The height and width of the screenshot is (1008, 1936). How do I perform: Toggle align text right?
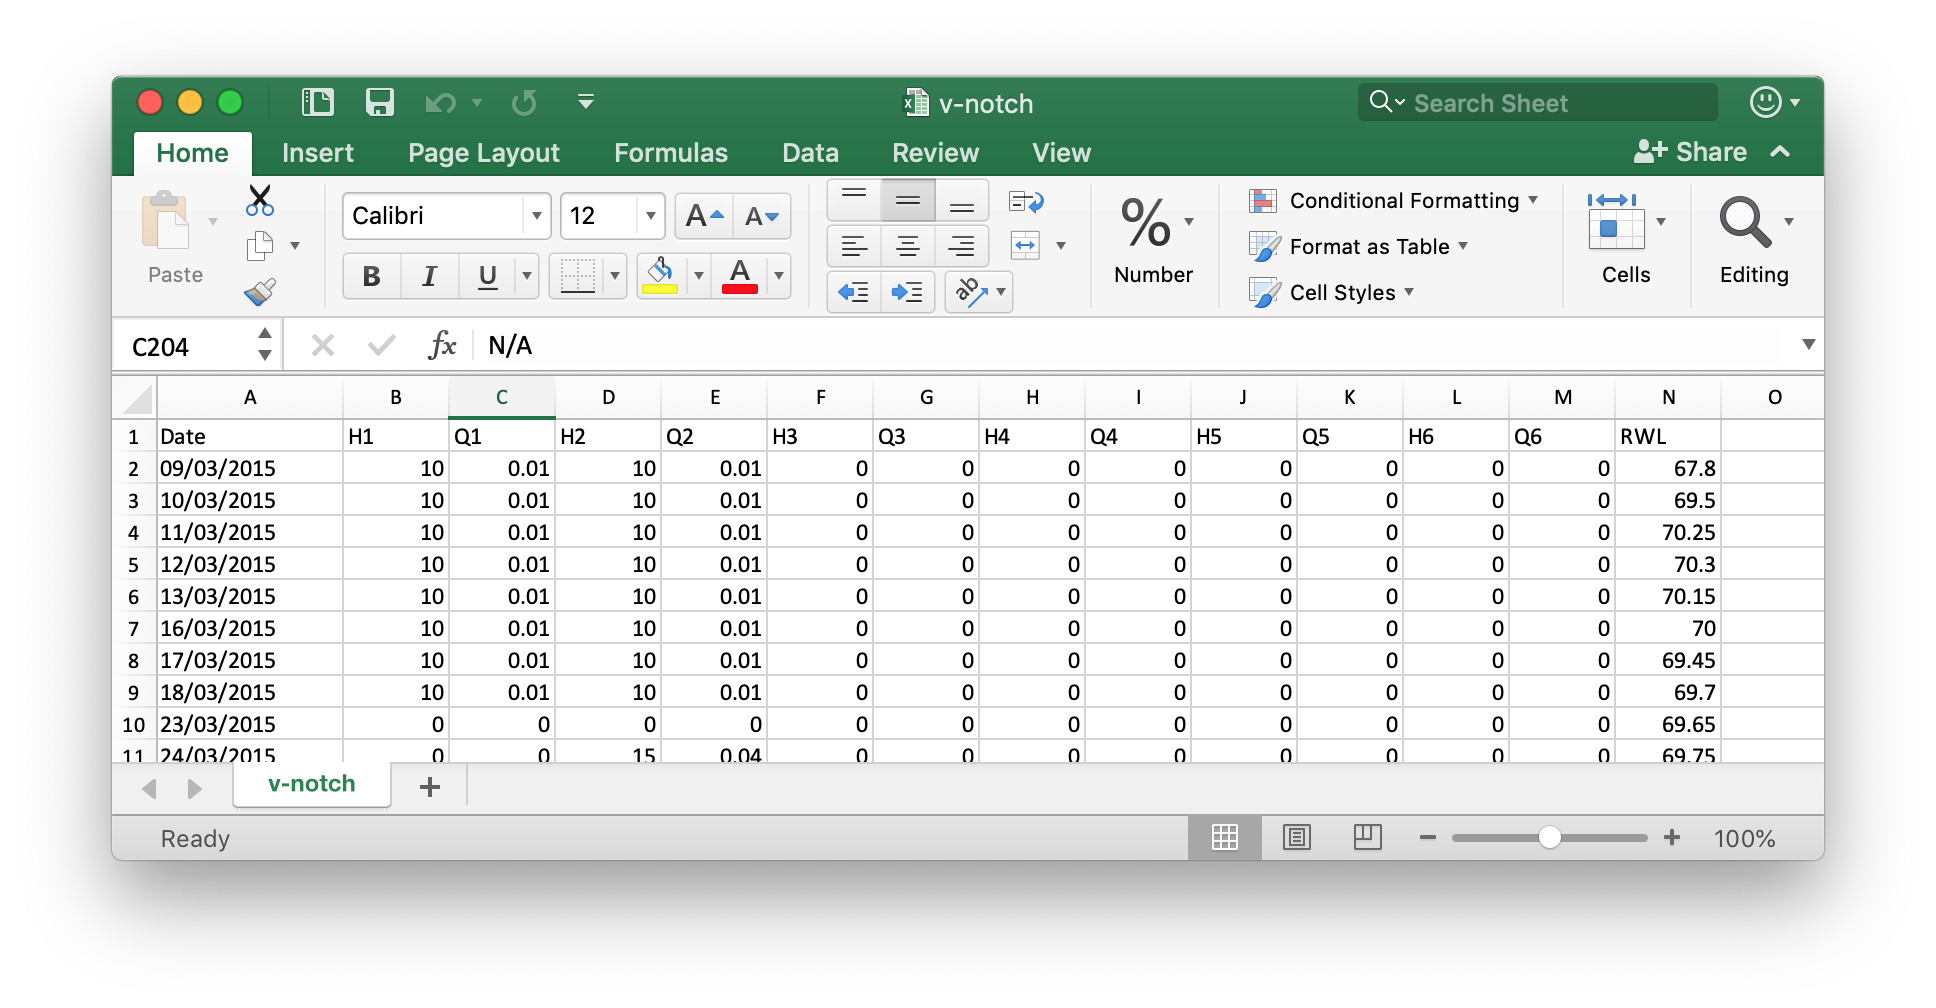[962, 246]
